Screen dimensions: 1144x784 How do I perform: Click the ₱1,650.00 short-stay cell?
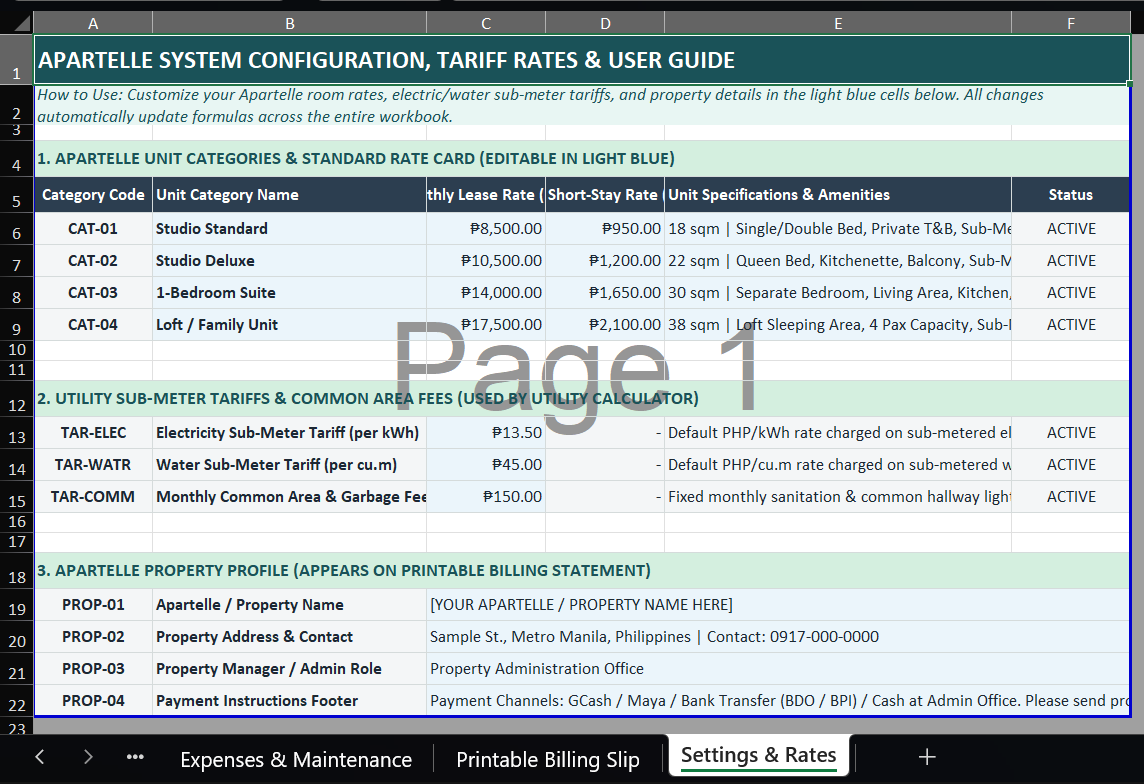tap(605, 292)
